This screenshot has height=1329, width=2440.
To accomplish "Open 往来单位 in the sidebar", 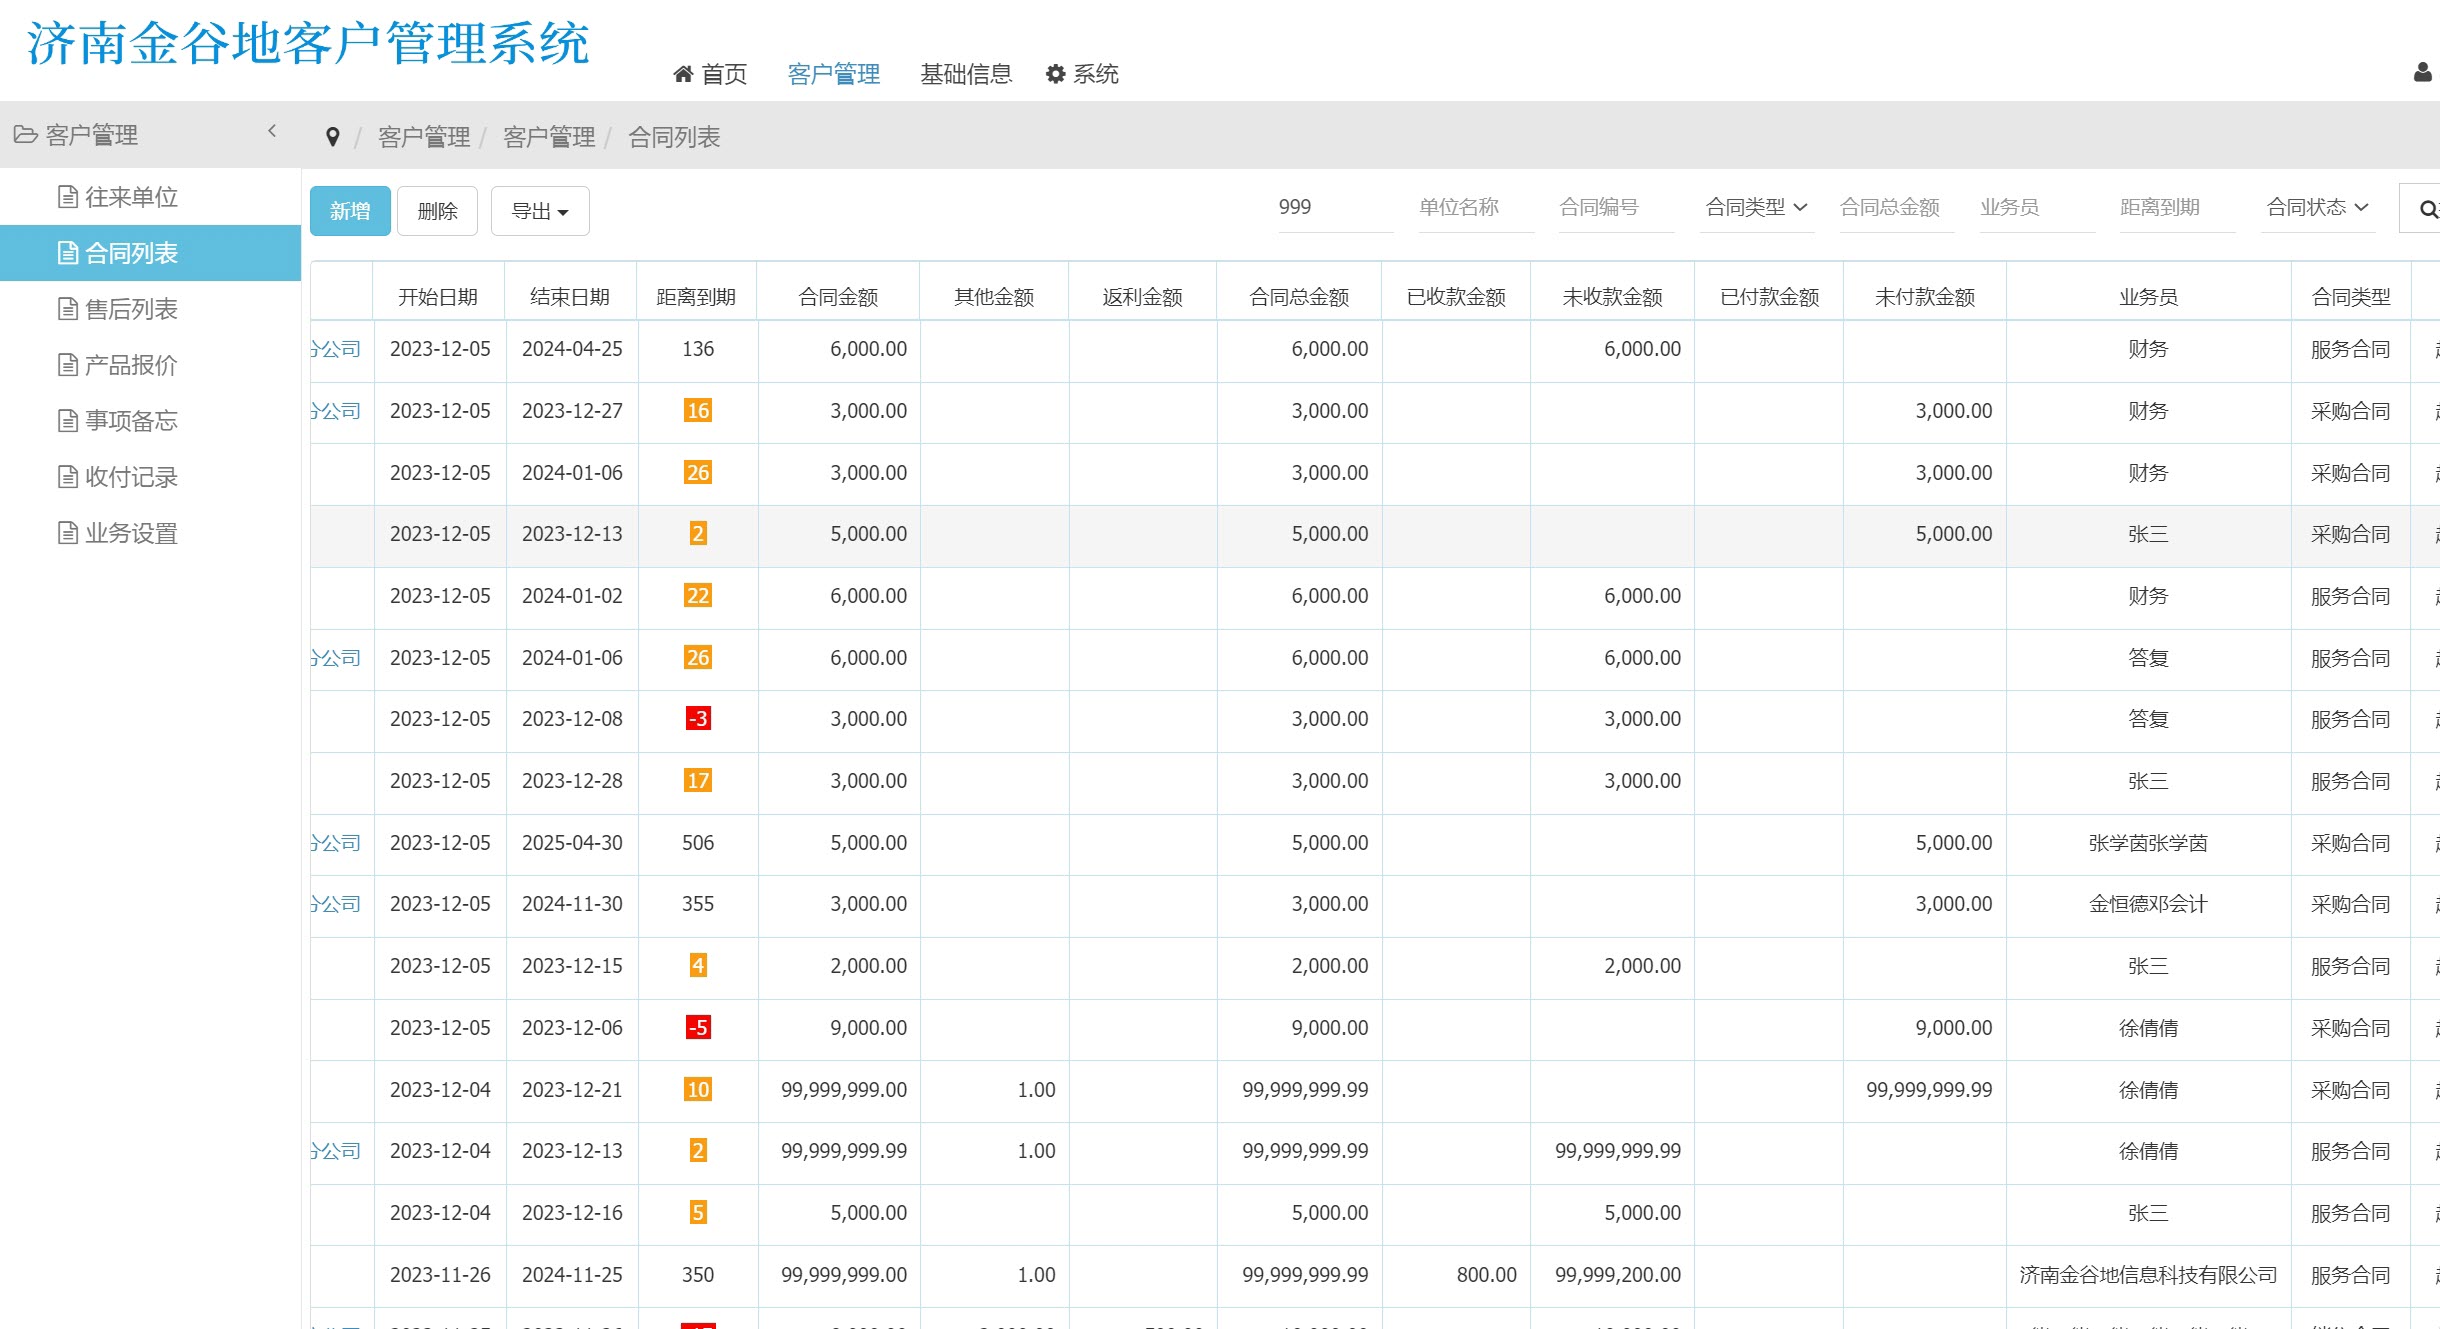I will (x=150, y=197).
